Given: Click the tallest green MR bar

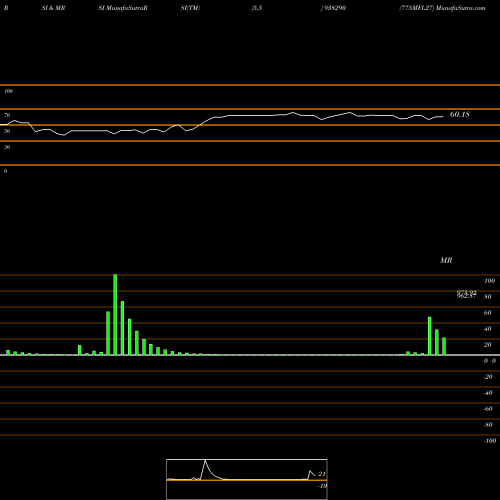Looking at the screenshot, I should click(115, 314).
